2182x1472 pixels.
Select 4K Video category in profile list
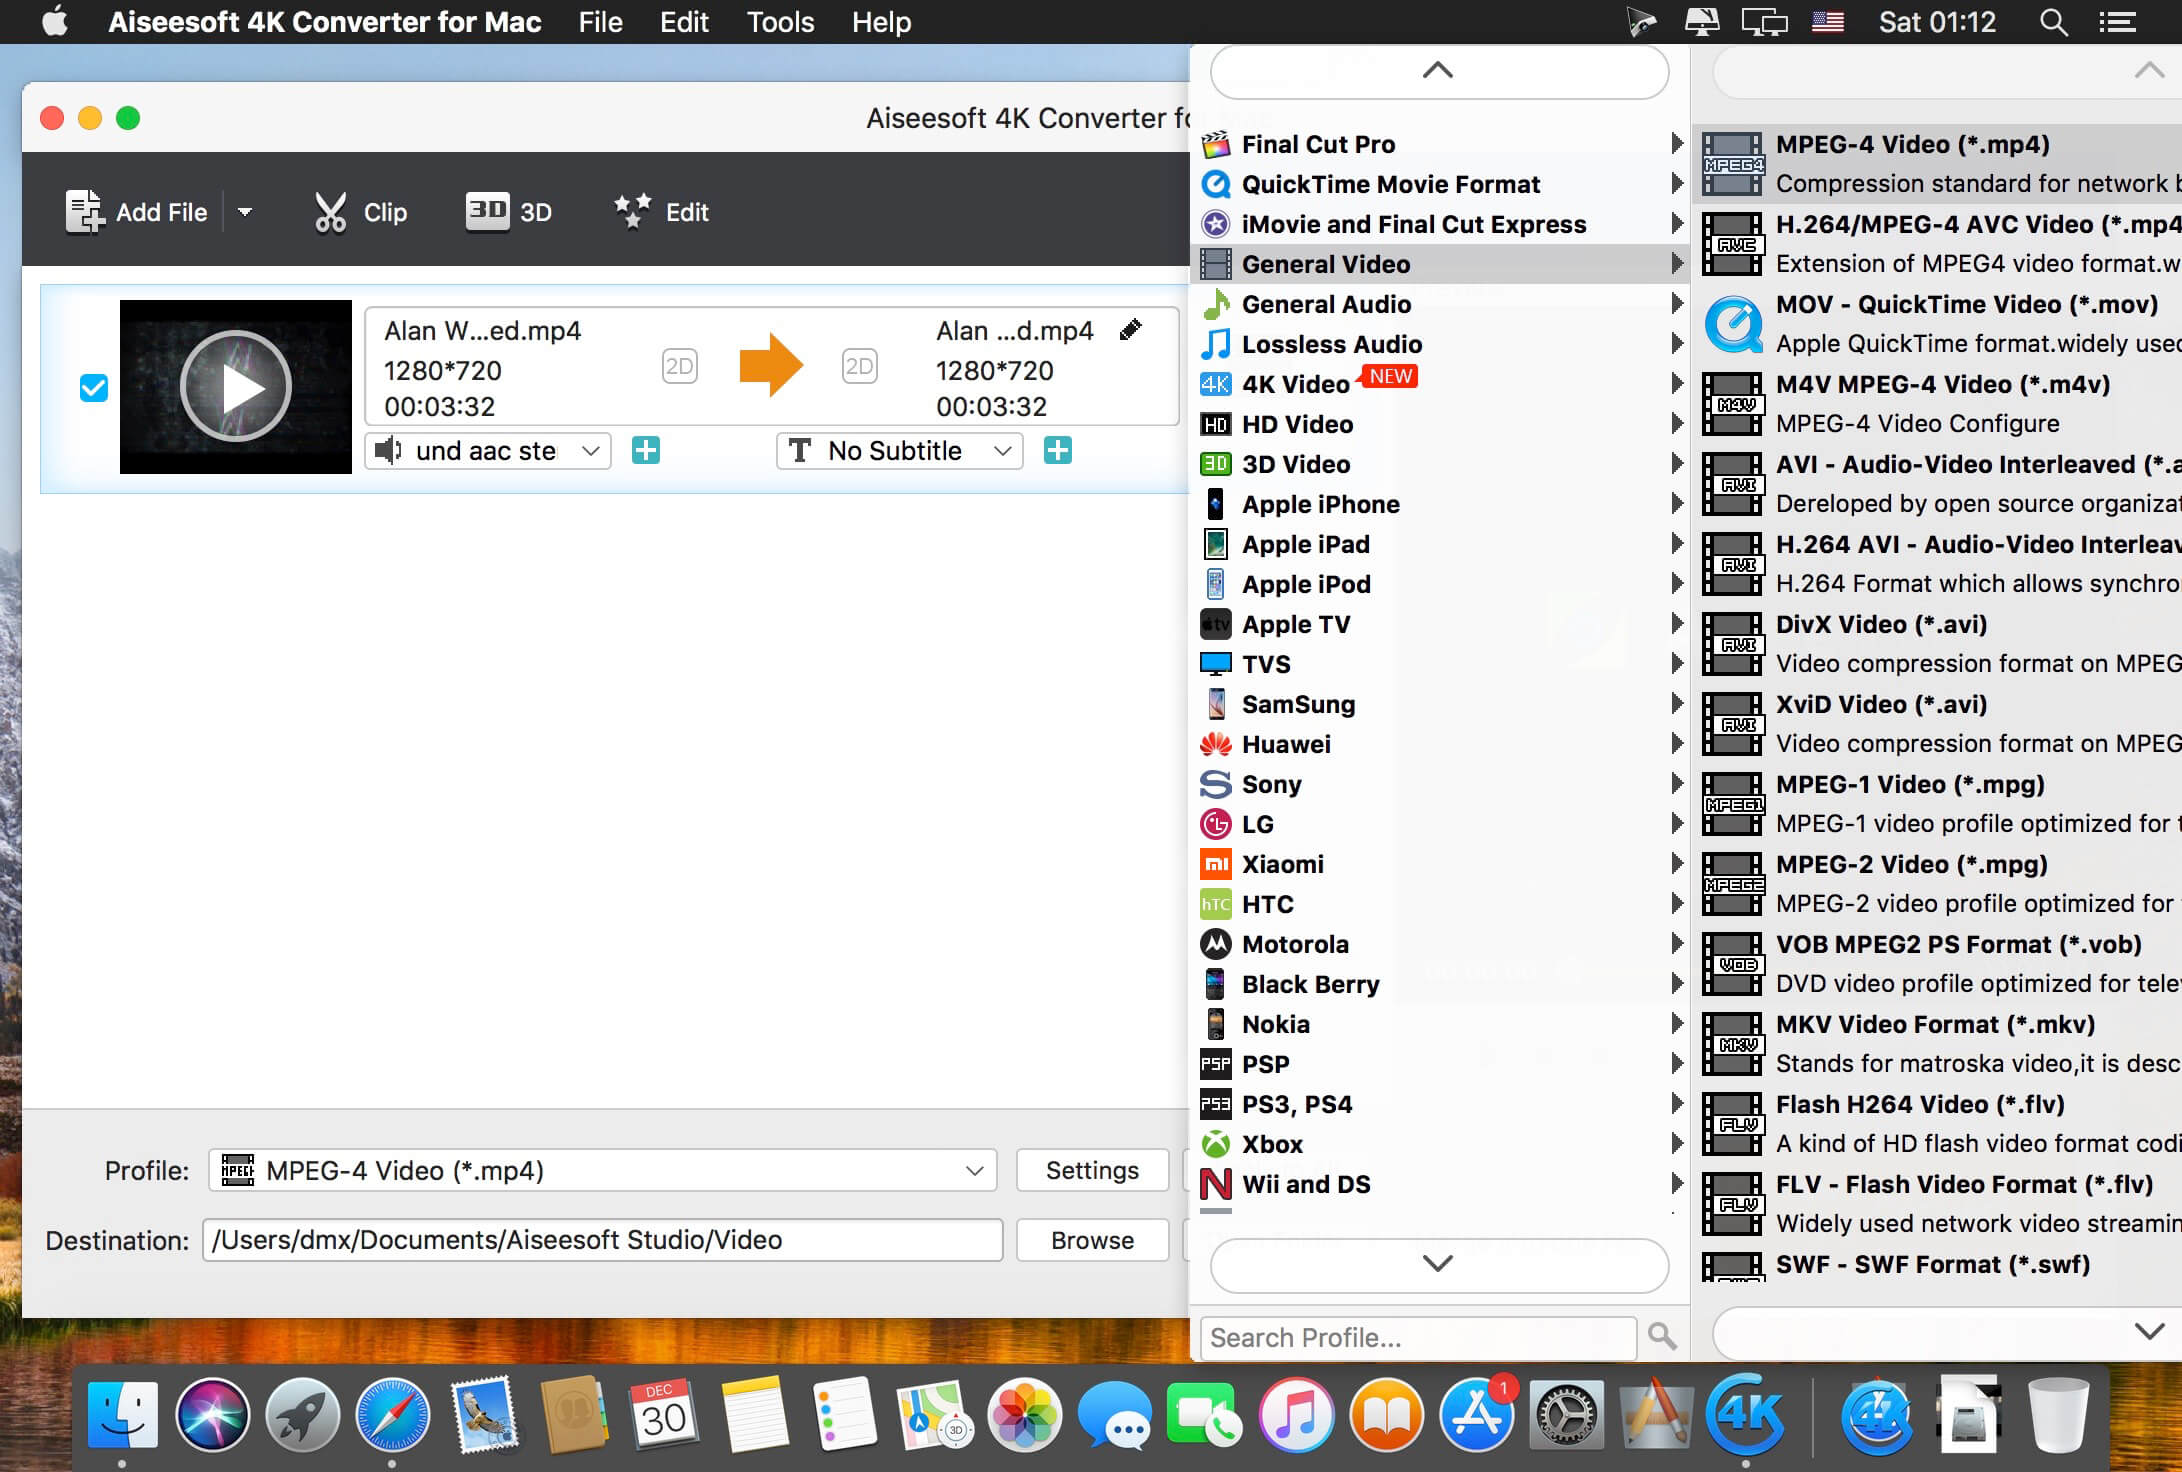point(1296,384)
